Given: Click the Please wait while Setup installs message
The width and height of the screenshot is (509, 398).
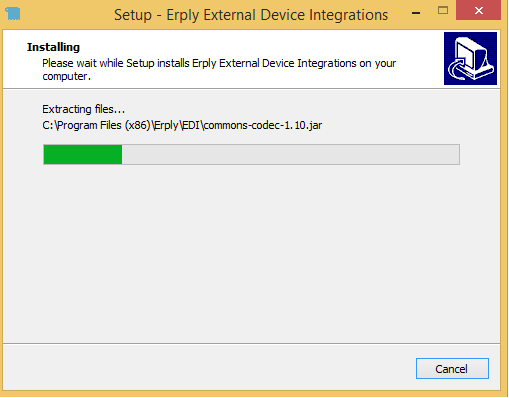Looking at the screenshot, I should coord(219,63).
